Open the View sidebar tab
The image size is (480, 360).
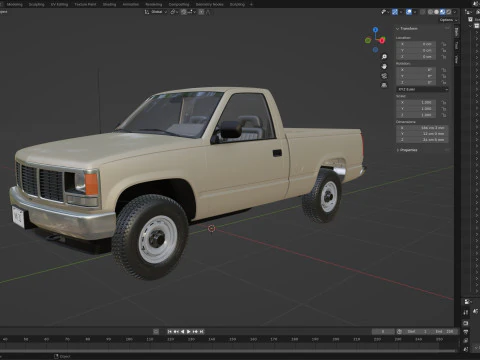457,59
